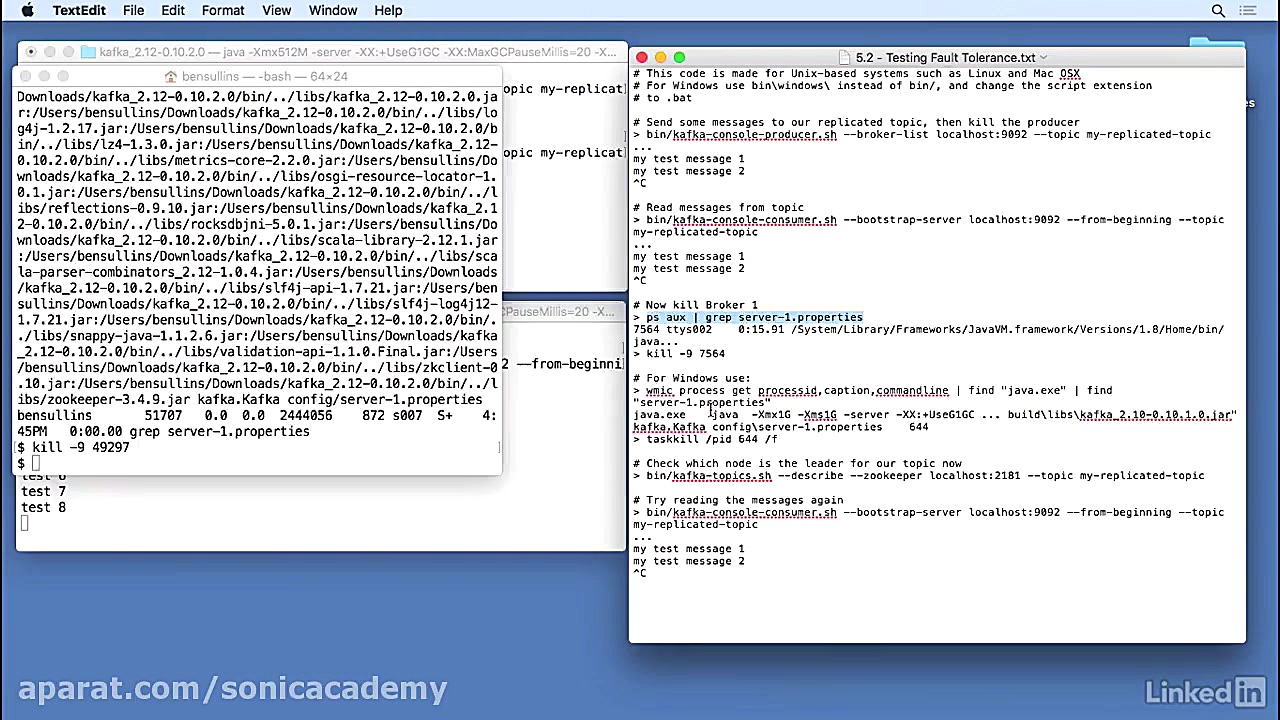Screen dimensions: 1280x720
Task: Click 'kill -9 49297' in bash terminal
Action: [x=81, y=447]
